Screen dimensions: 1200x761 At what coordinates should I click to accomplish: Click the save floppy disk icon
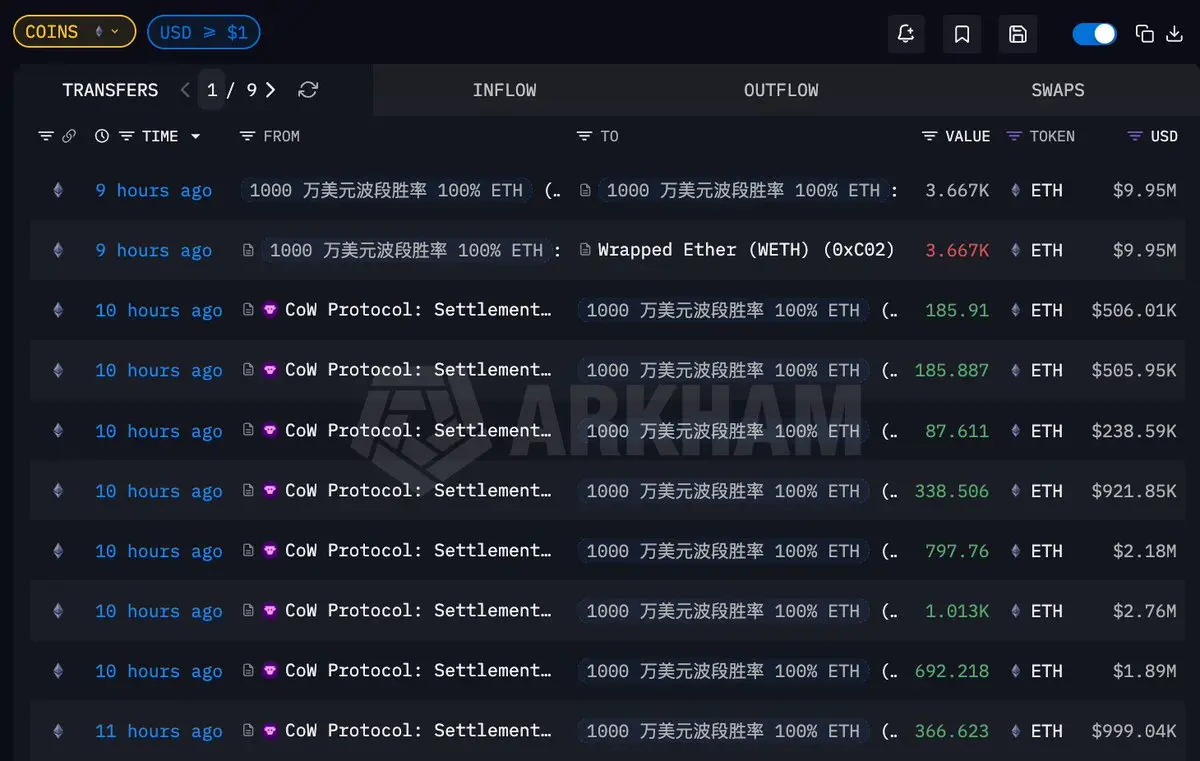click(x=1018, y=34)
